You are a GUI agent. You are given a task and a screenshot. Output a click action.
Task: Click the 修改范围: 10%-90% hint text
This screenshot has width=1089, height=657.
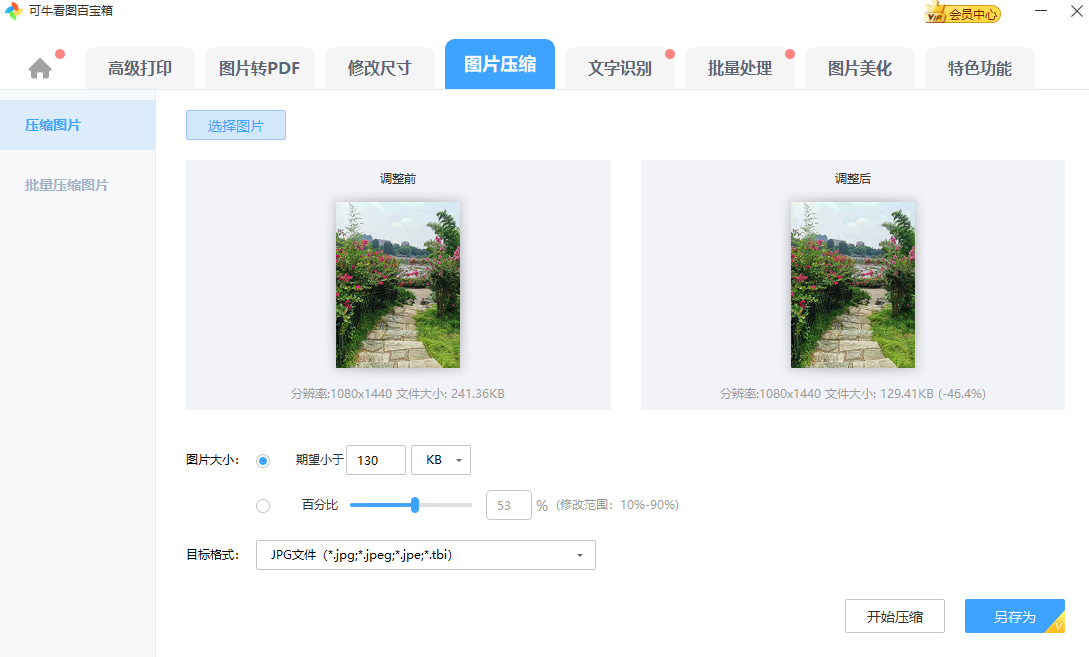pos(617,505)
